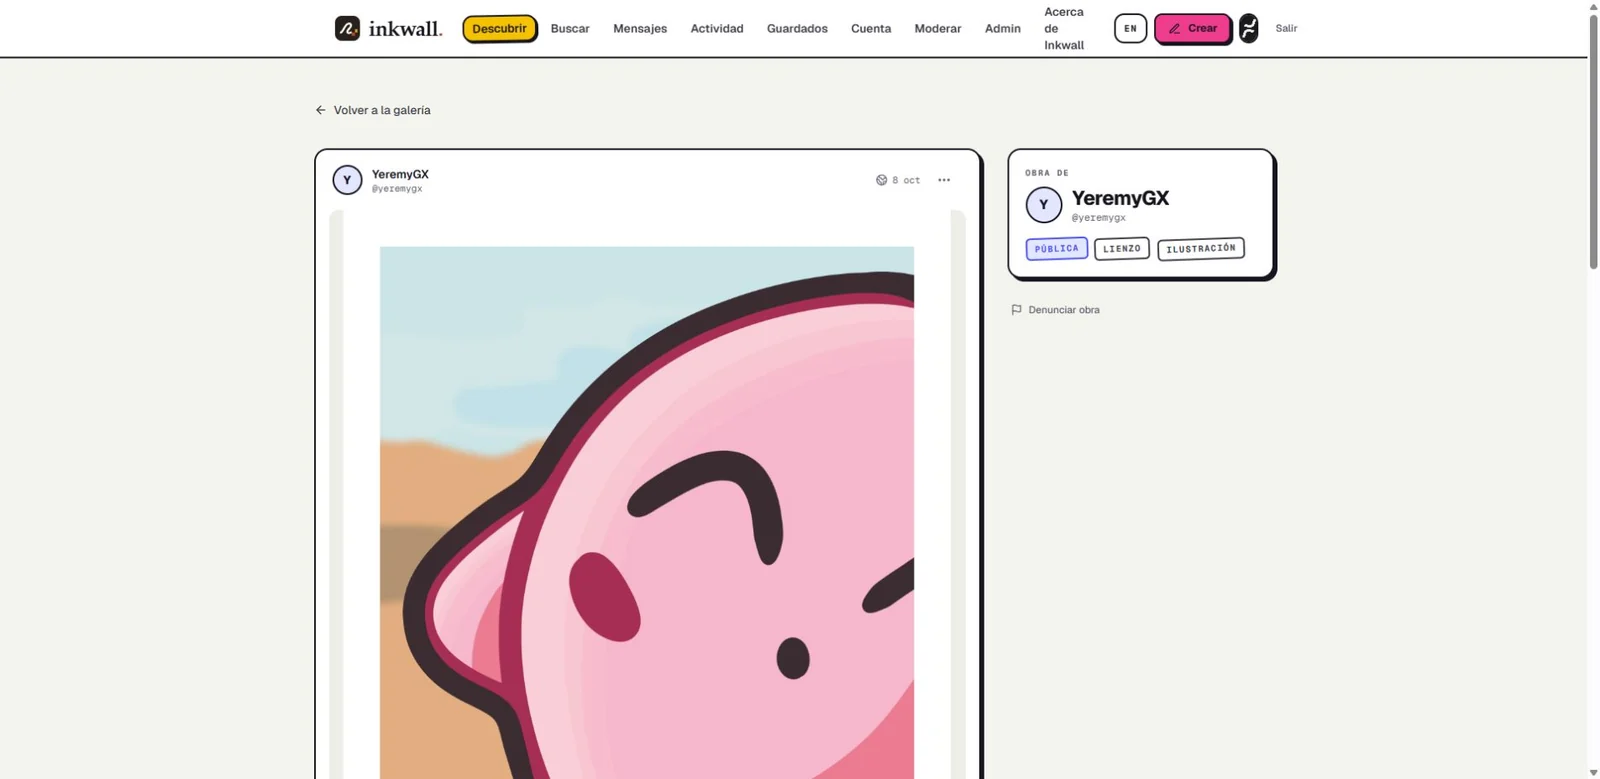Navigate to Cuenta
This screenshot has width=1600, height=779.
(871, 28)
